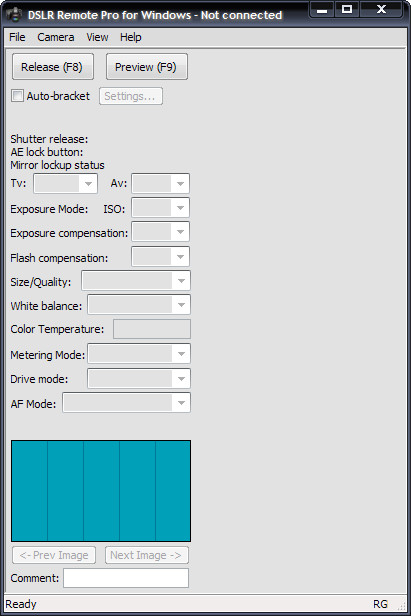Open the Exposure compensation dropdown
Image resolution: width=411 pixels, height=616 pixels.
[x=160, y=232]
